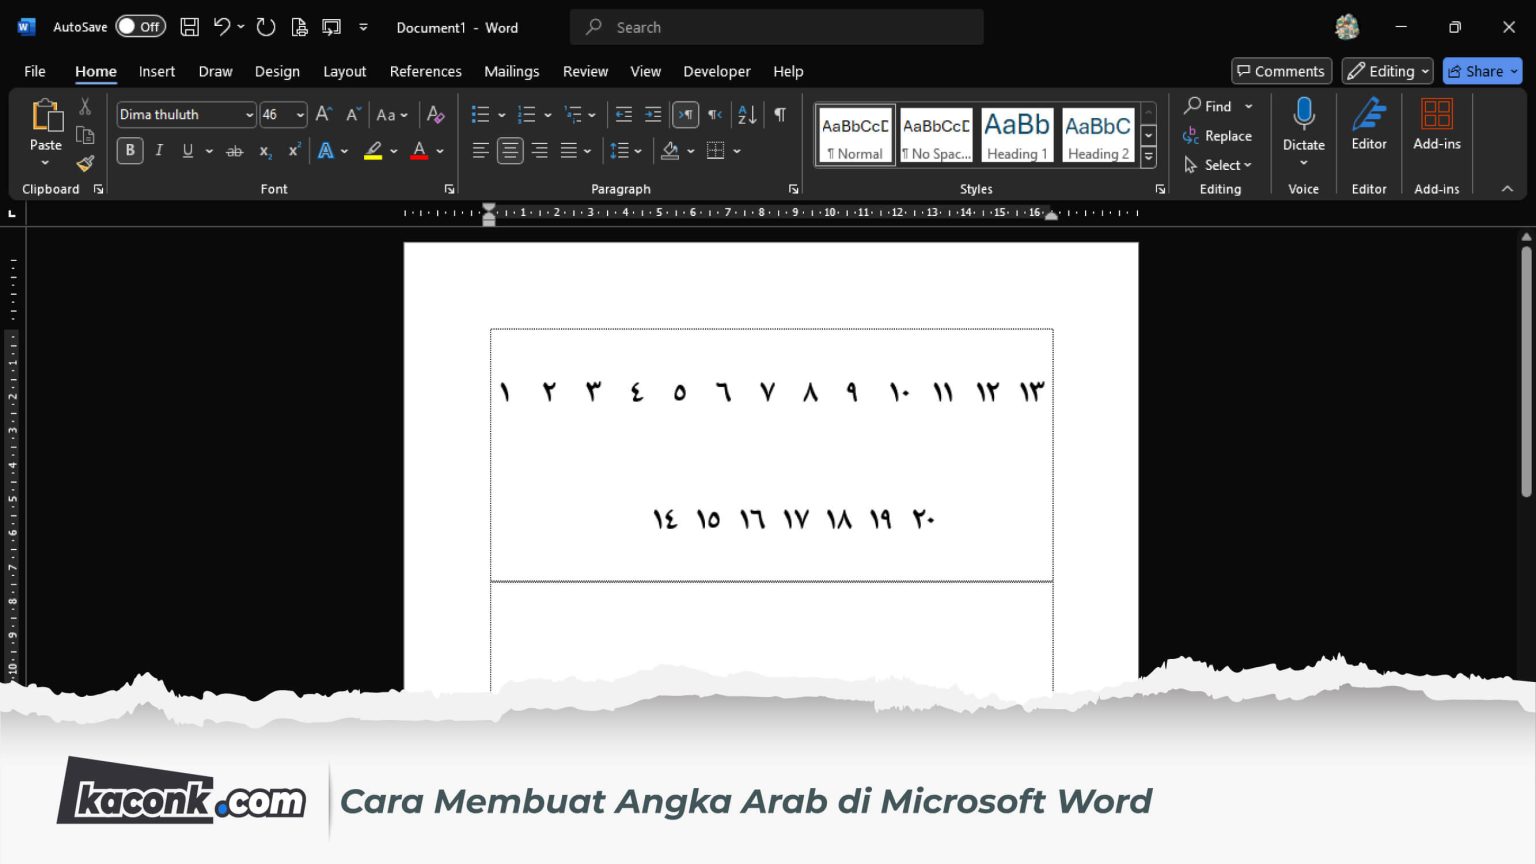Open line spacing options
Image resolution: width=1536 pixels, height=864 pixels.
625,151
